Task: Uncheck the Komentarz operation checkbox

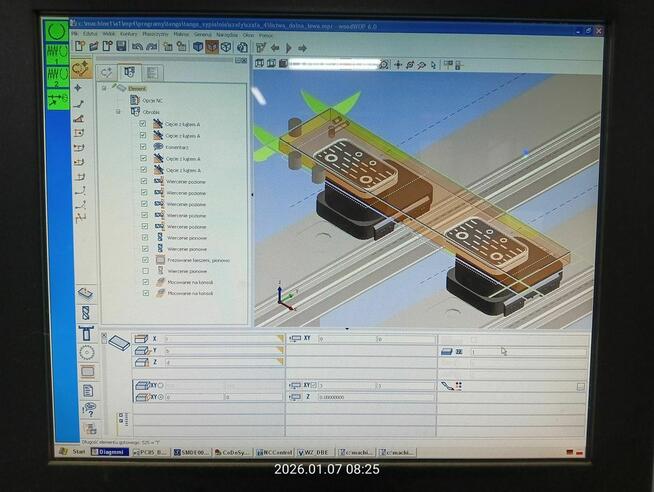Action: coord(145,147)
